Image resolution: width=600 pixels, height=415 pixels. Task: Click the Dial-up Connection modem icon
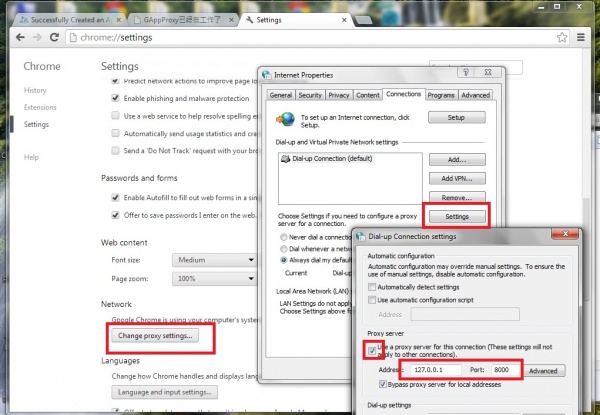pos(285,158)
